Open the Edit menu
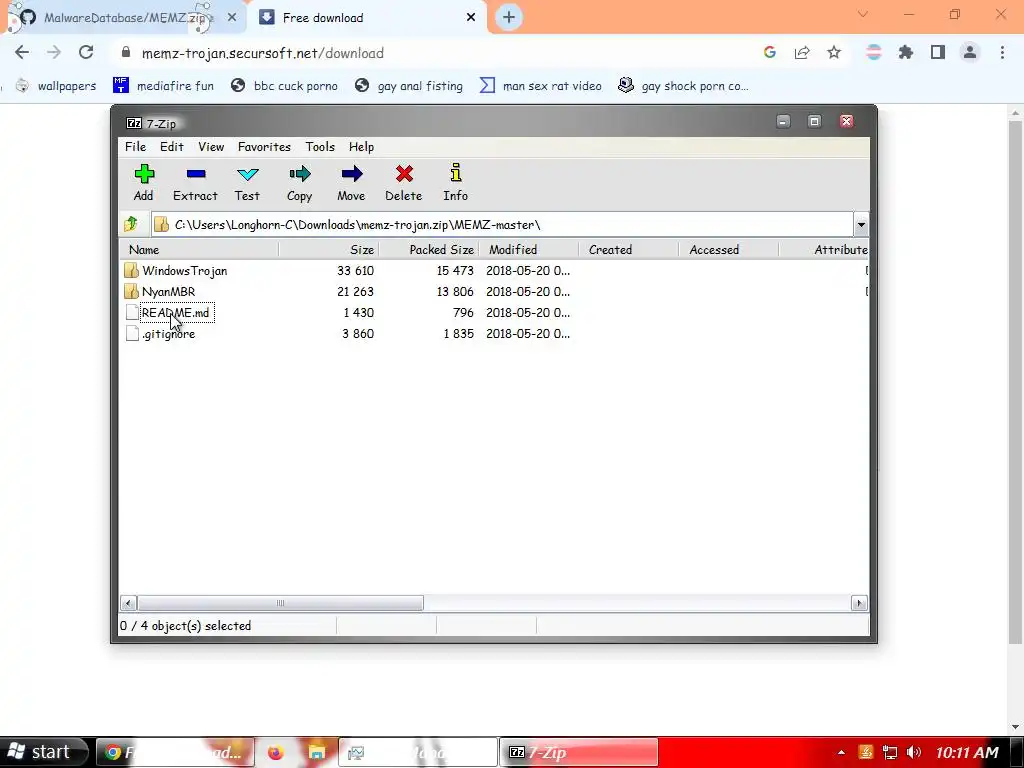Screen dimensions: 1024x768 click(172, 147)
